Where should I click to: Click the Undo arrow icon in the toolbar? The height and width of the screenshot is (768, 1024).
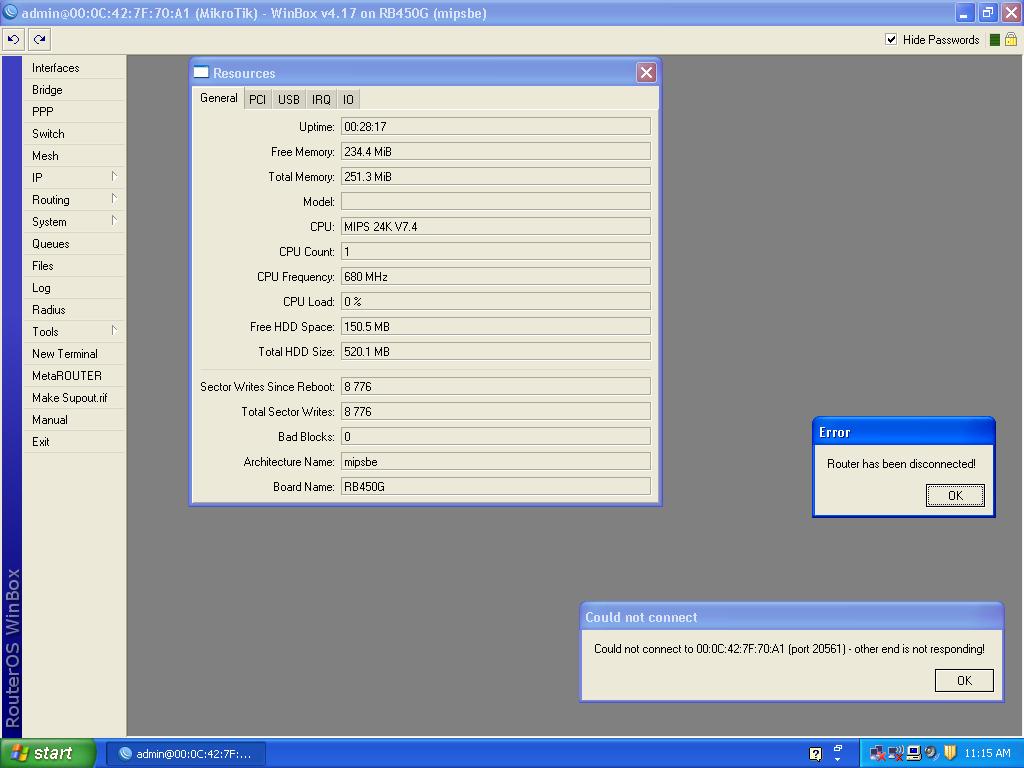pyautogui.click(x=13, y=40)
